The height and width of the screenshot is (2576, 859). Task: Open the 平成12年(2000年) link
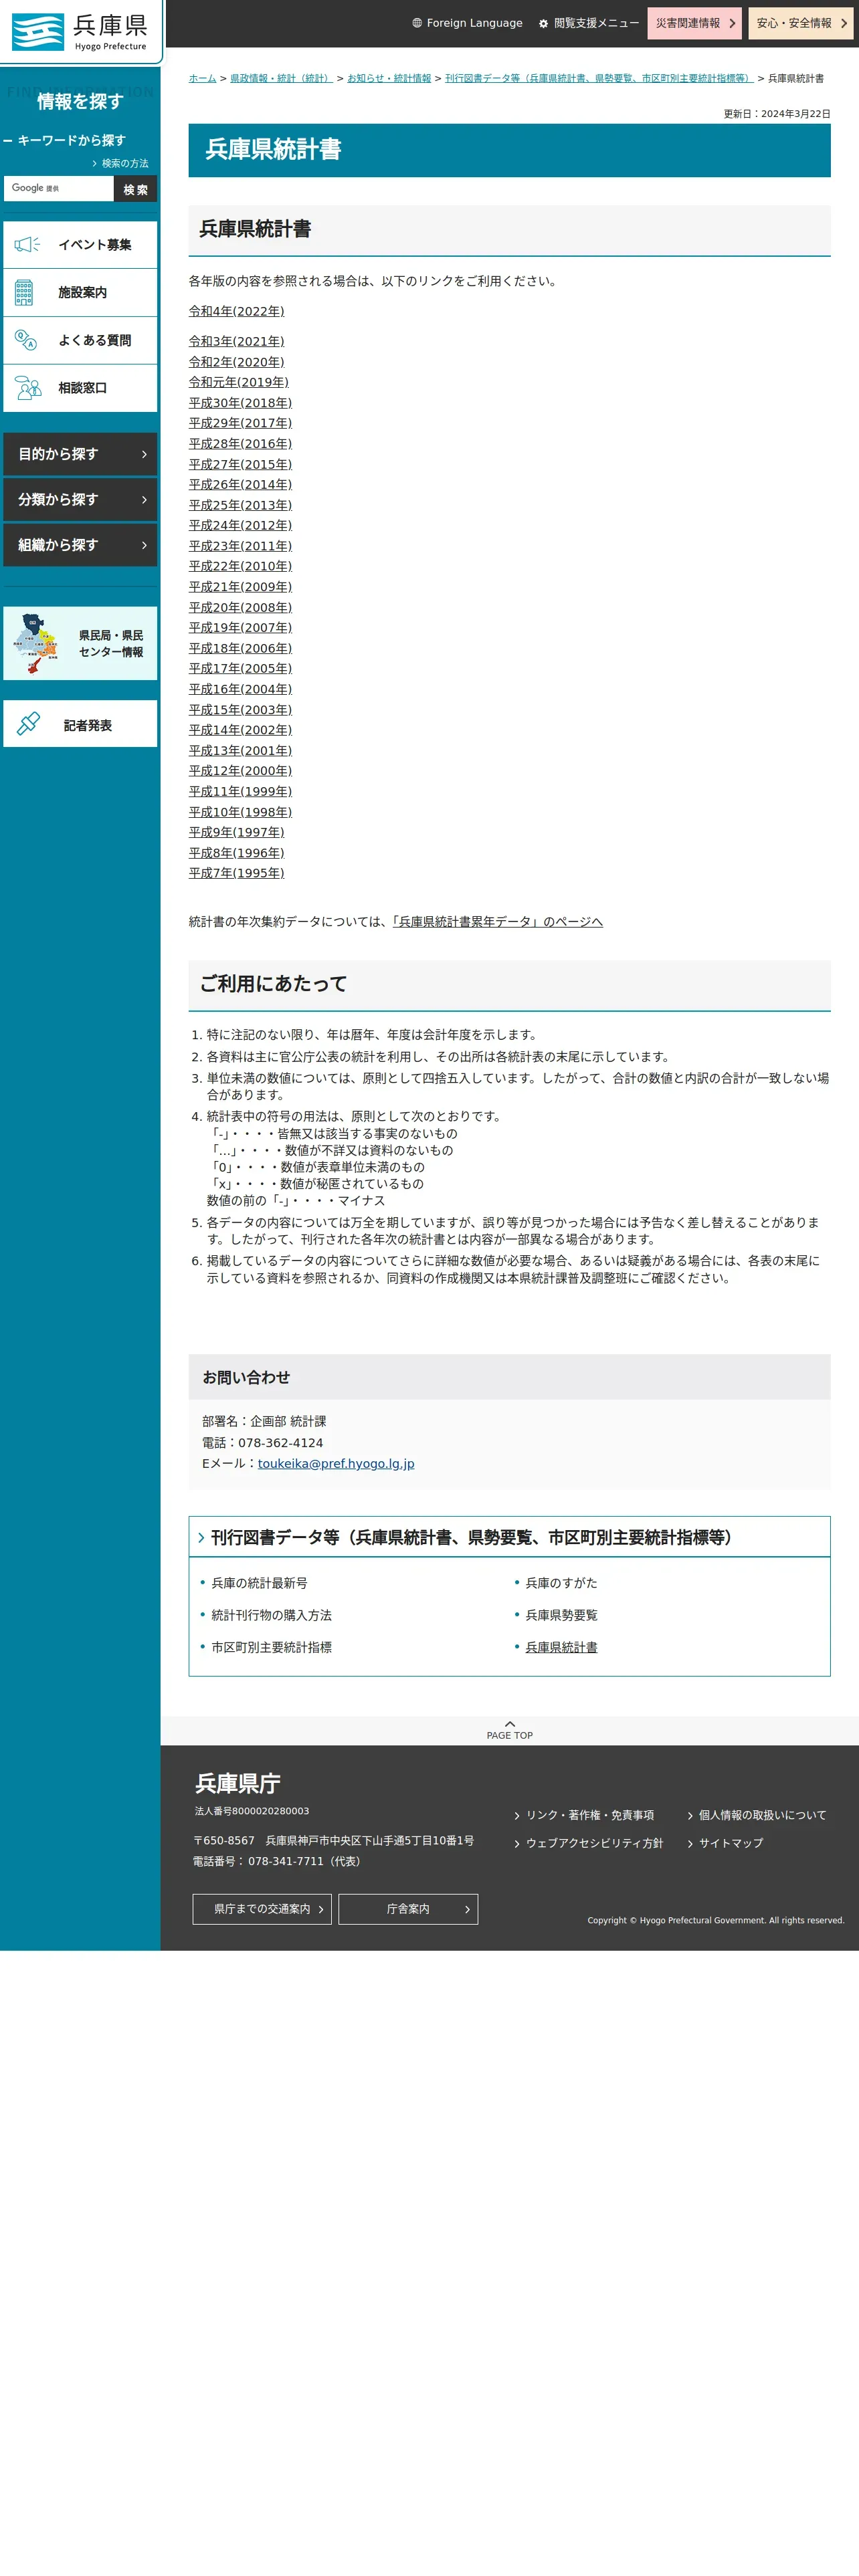pos(241,771)
